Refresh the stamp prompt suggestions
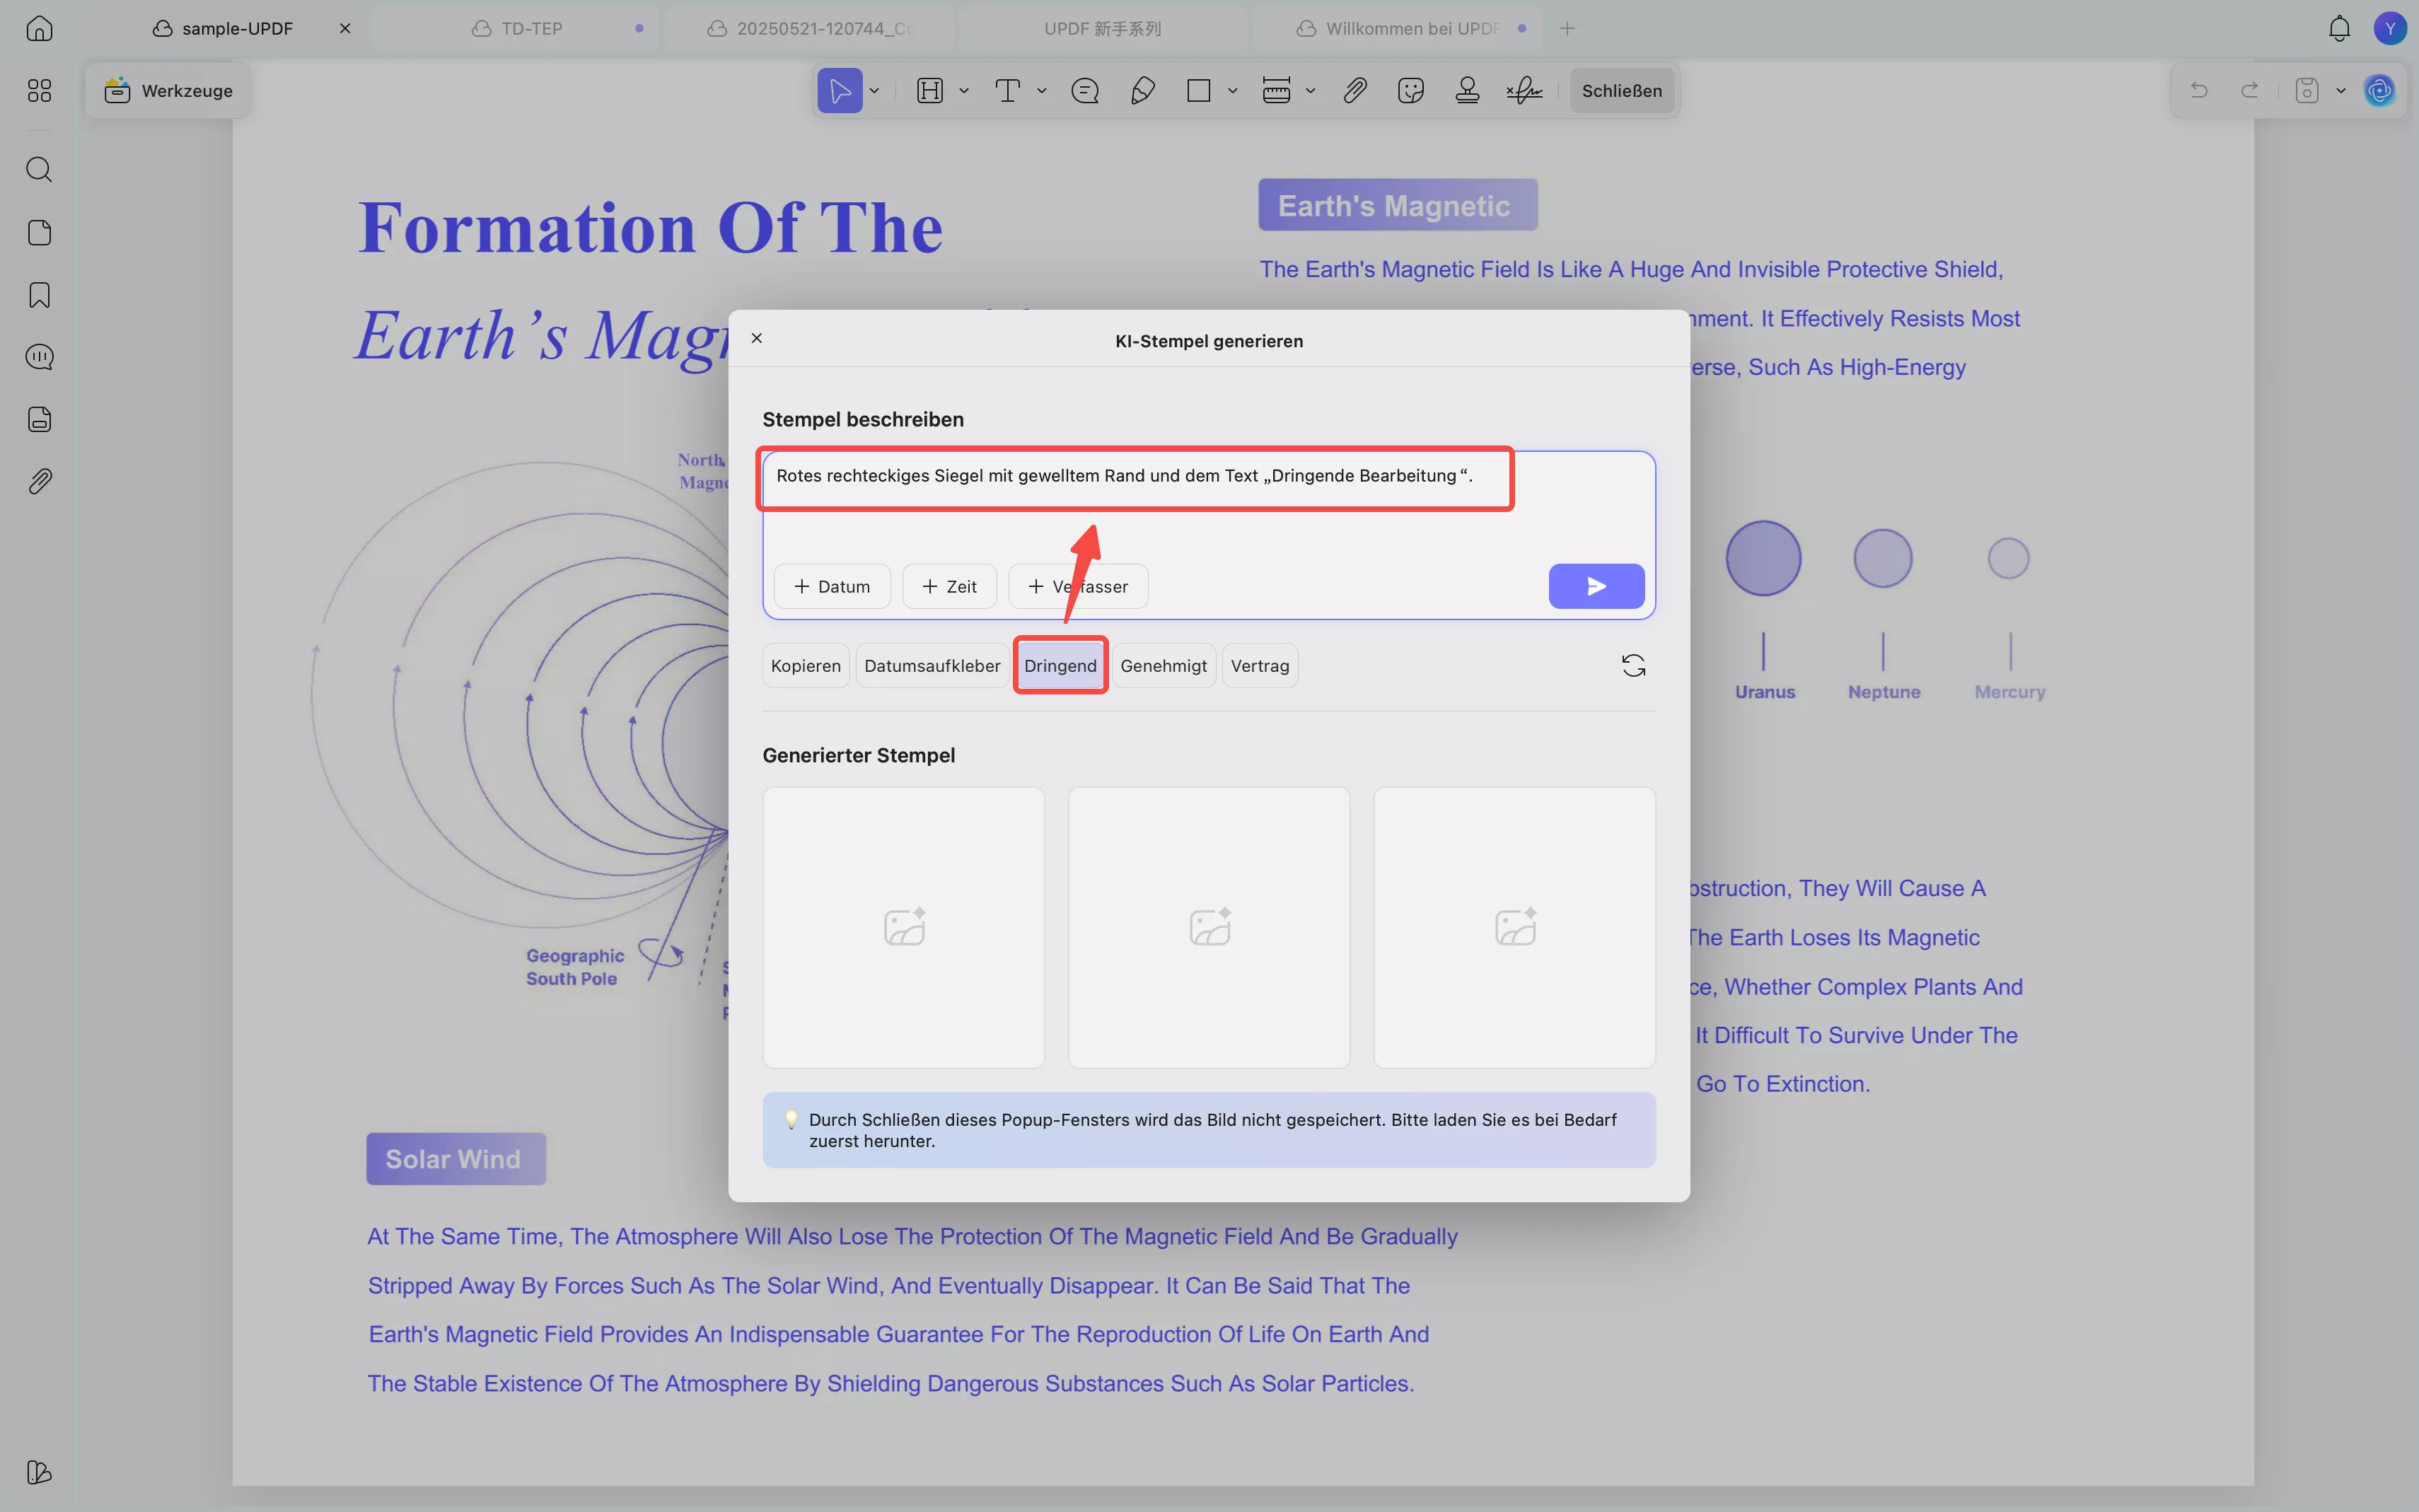This screenshot has height=1512, width=2419. (x=1632, y=666)
